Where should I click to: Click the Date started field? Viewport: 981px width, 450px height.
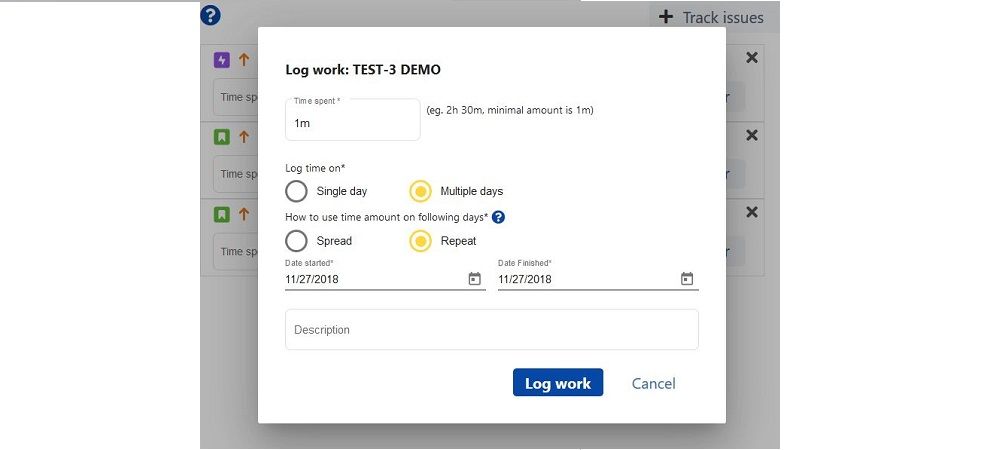pyautogui.click(x=385, y=279)
